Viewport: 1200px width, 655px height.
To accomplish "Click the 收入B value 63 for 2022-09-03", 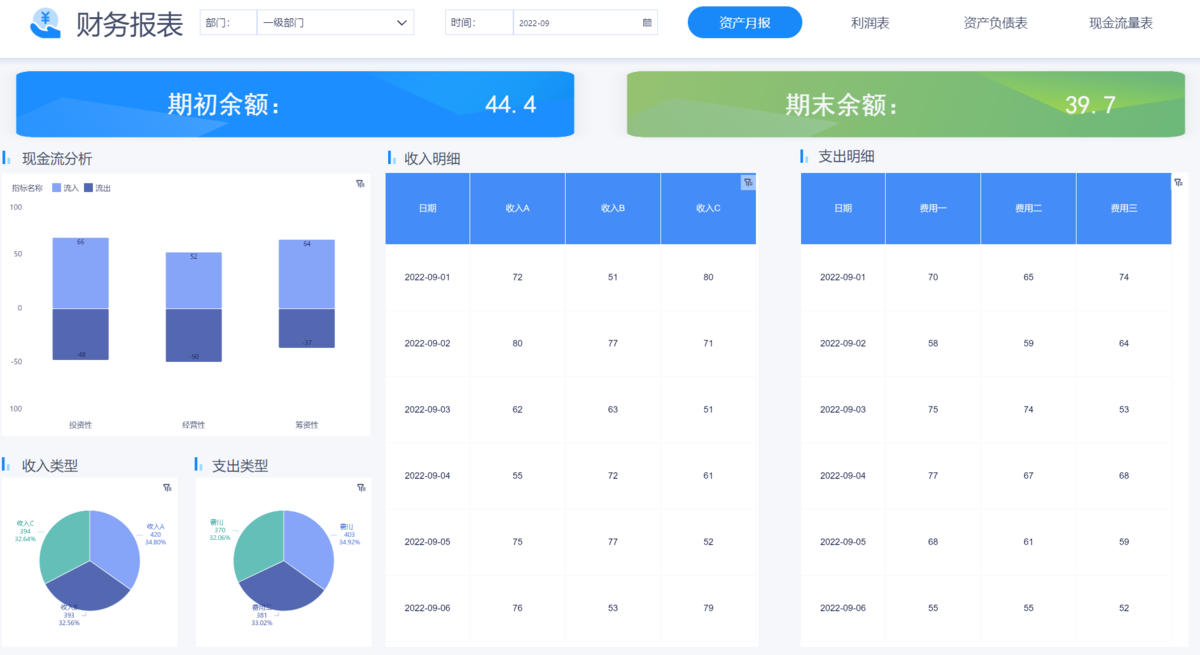I will pyautogui.click(x=613, y=409).
